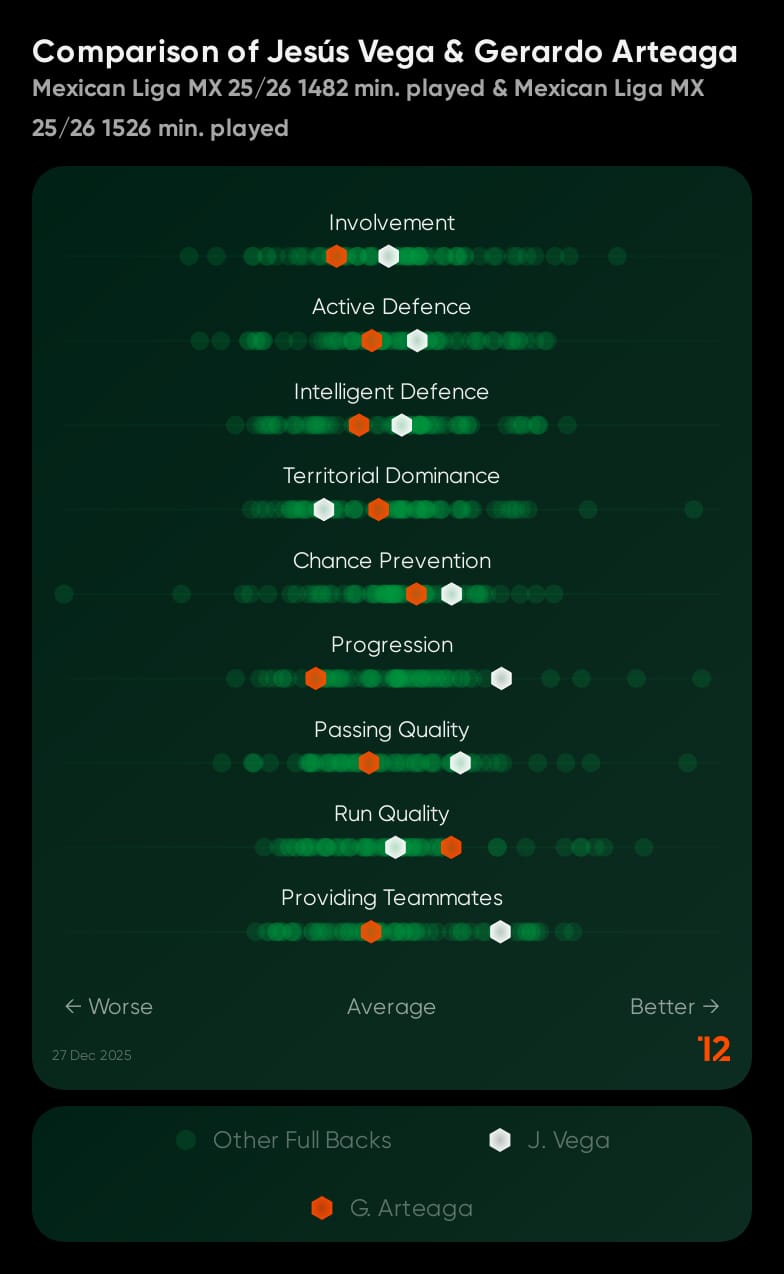This screenshot has height=1274, width=784.
Task: Click the green legend dot for Other Full Backs
Action: point(185,1140)
